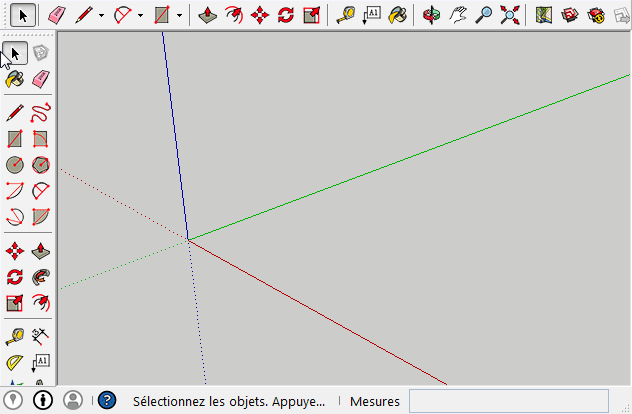
Task: Choose the Arc tool in the horizontal toolbar
Action: 123,15
